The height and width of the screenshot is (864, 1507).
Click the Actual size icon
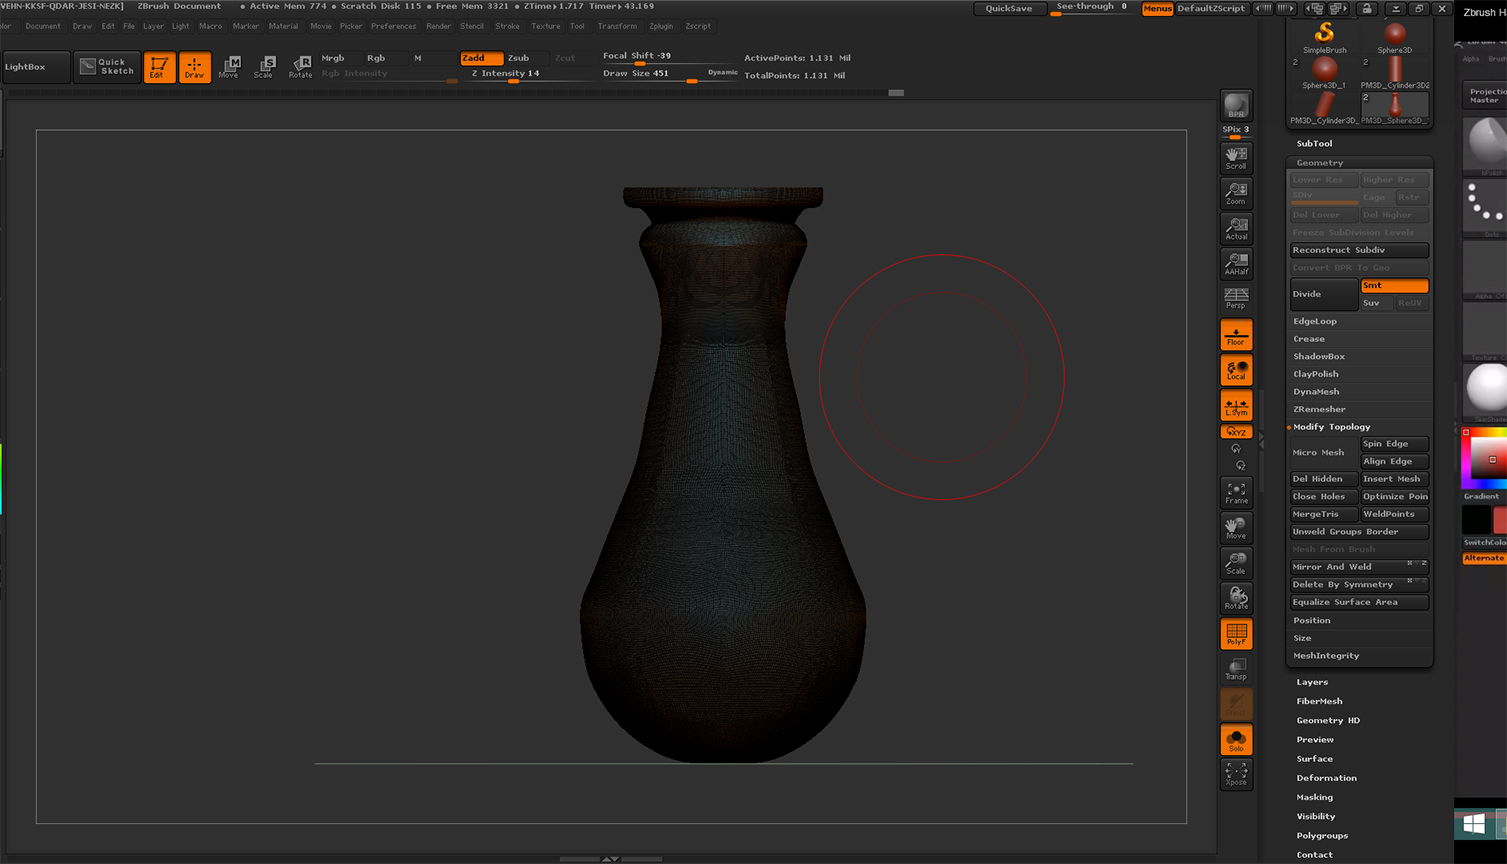tap(1236, 229)
